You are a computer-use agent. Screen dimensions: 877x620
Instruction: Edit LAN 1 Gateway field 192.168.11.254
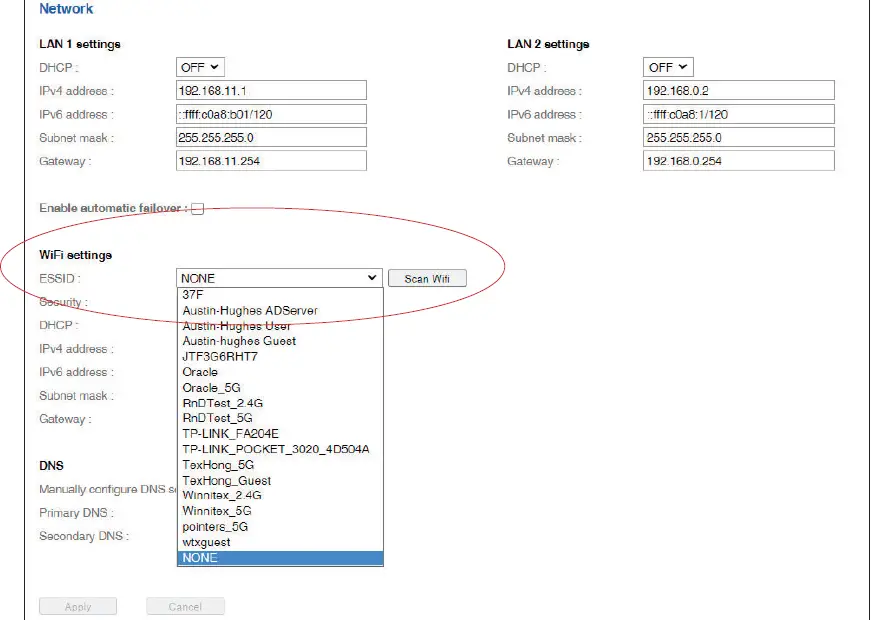(x=271, y=161)
